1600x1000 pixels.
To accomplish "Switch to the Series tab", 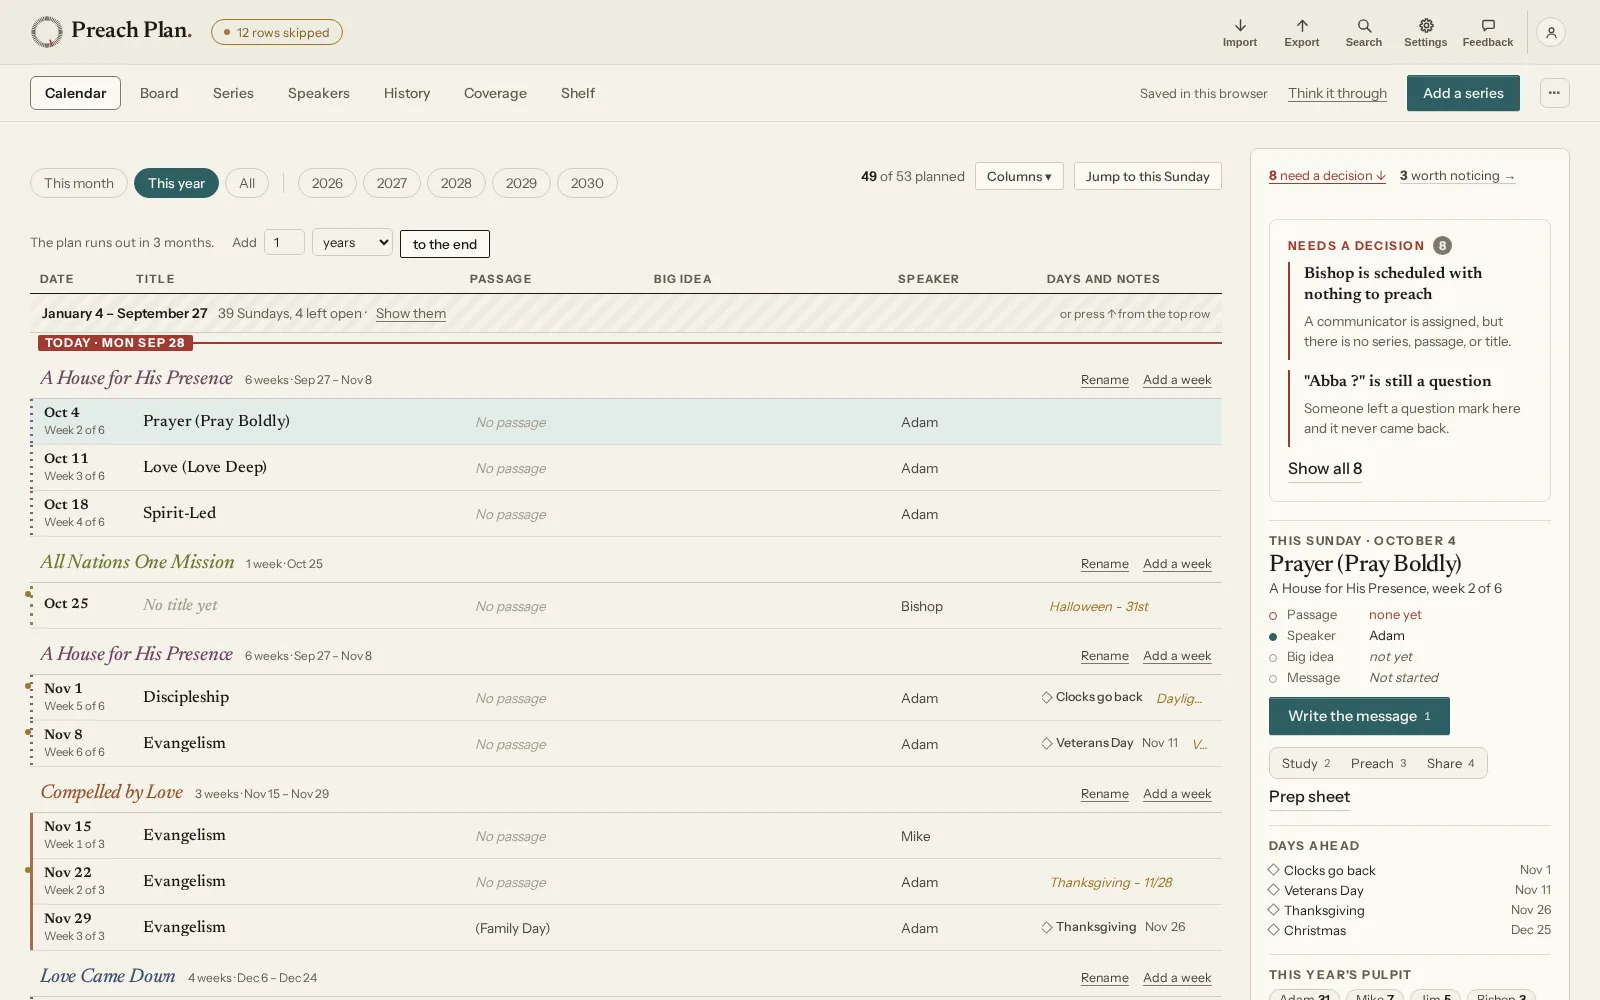I will [233, 93].
